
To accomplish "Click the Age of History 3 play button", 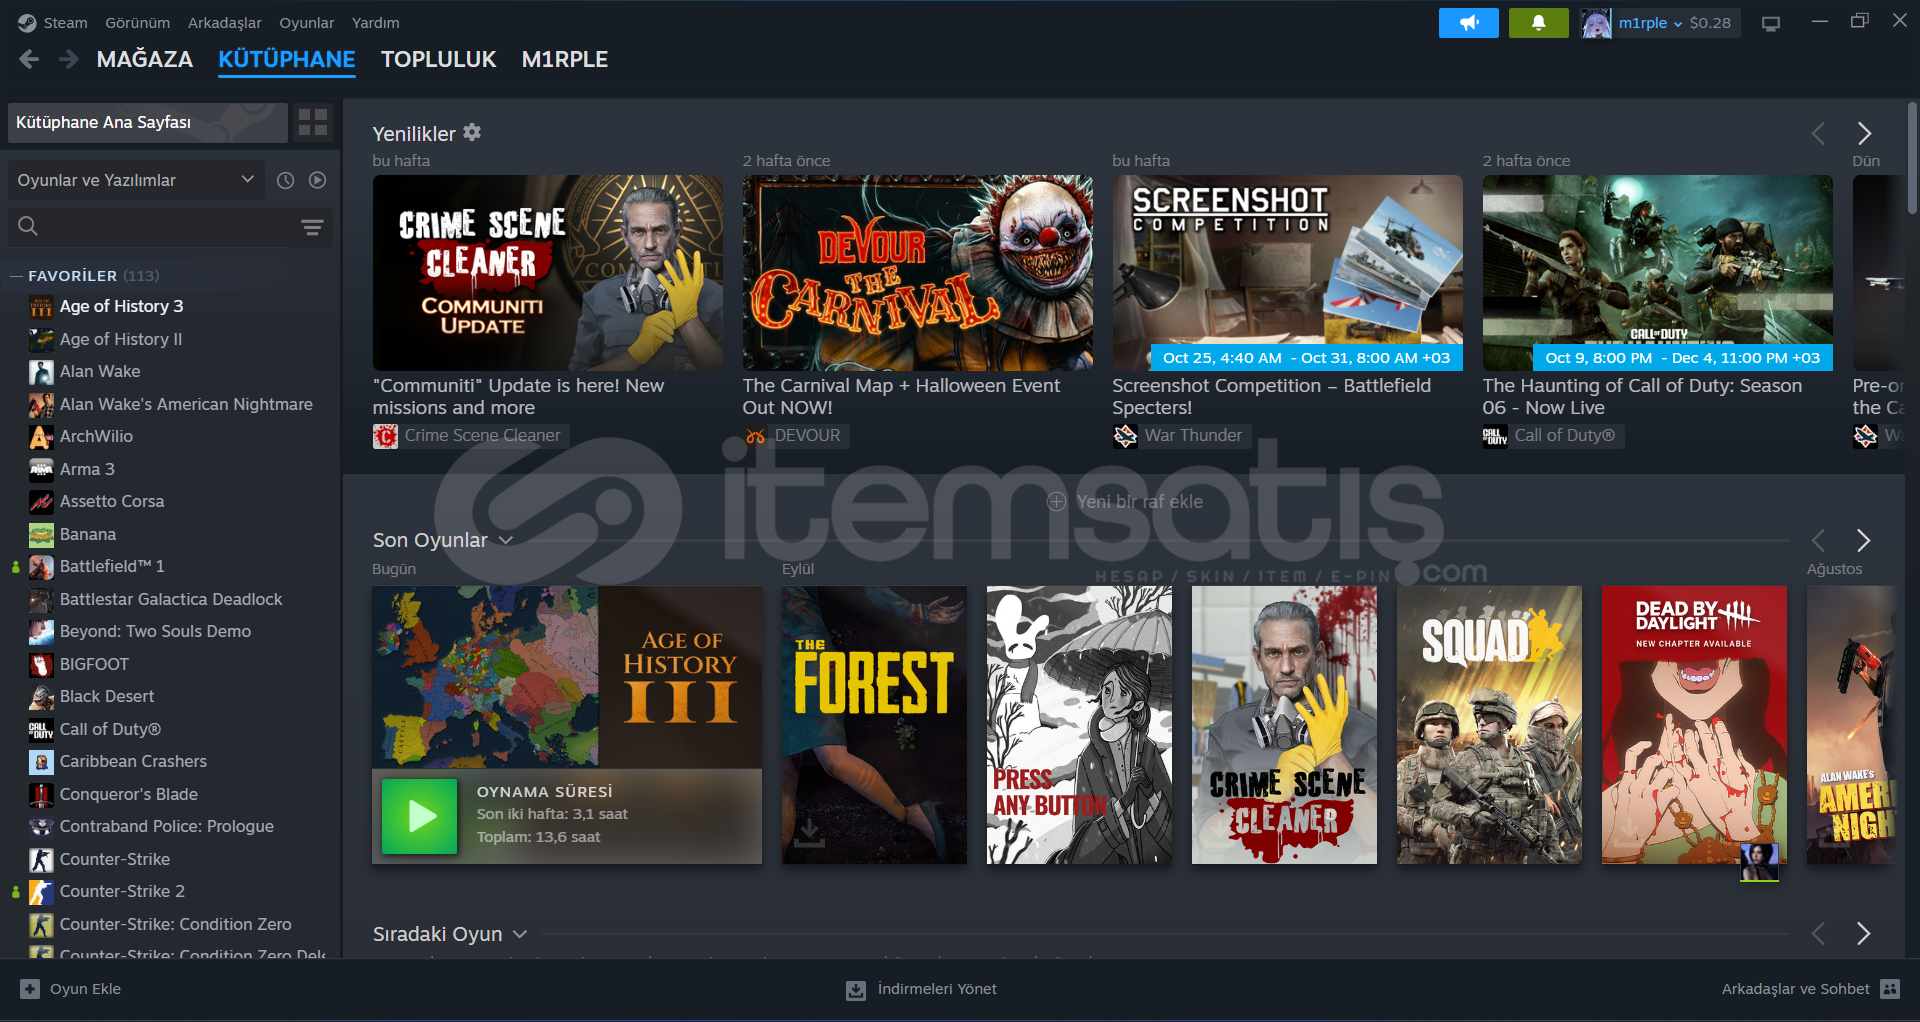I will [420, 816].
